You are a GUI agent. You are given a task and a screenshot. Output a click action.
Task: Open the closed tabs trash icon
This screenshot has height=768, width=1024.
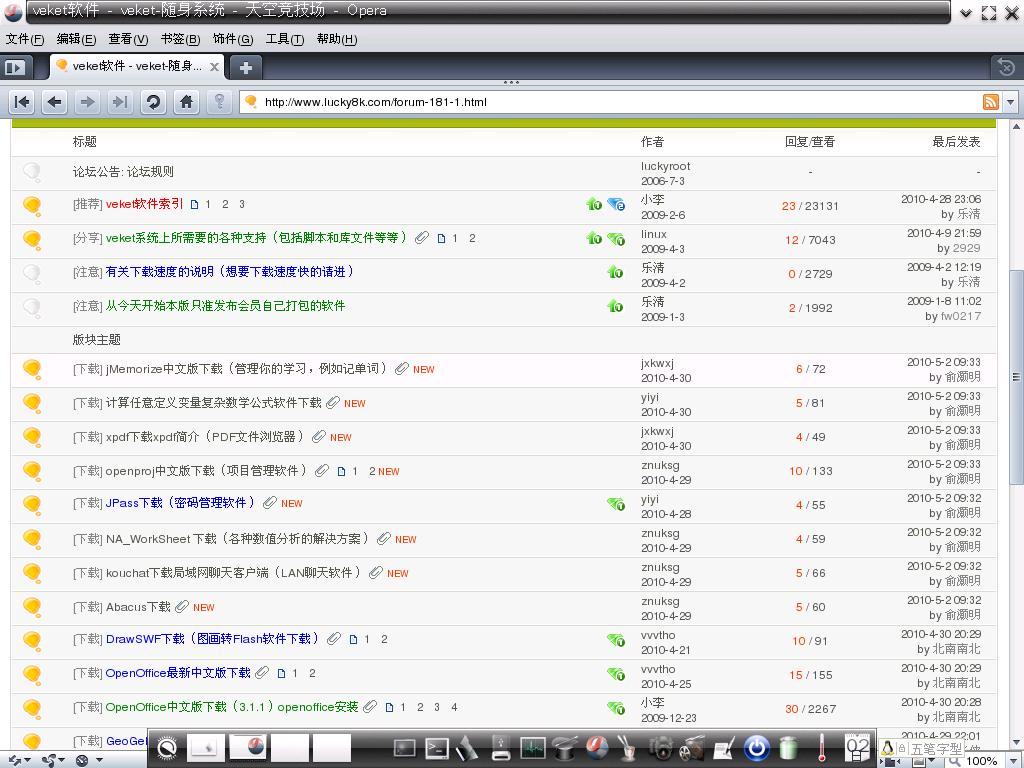click(1006, 67)
